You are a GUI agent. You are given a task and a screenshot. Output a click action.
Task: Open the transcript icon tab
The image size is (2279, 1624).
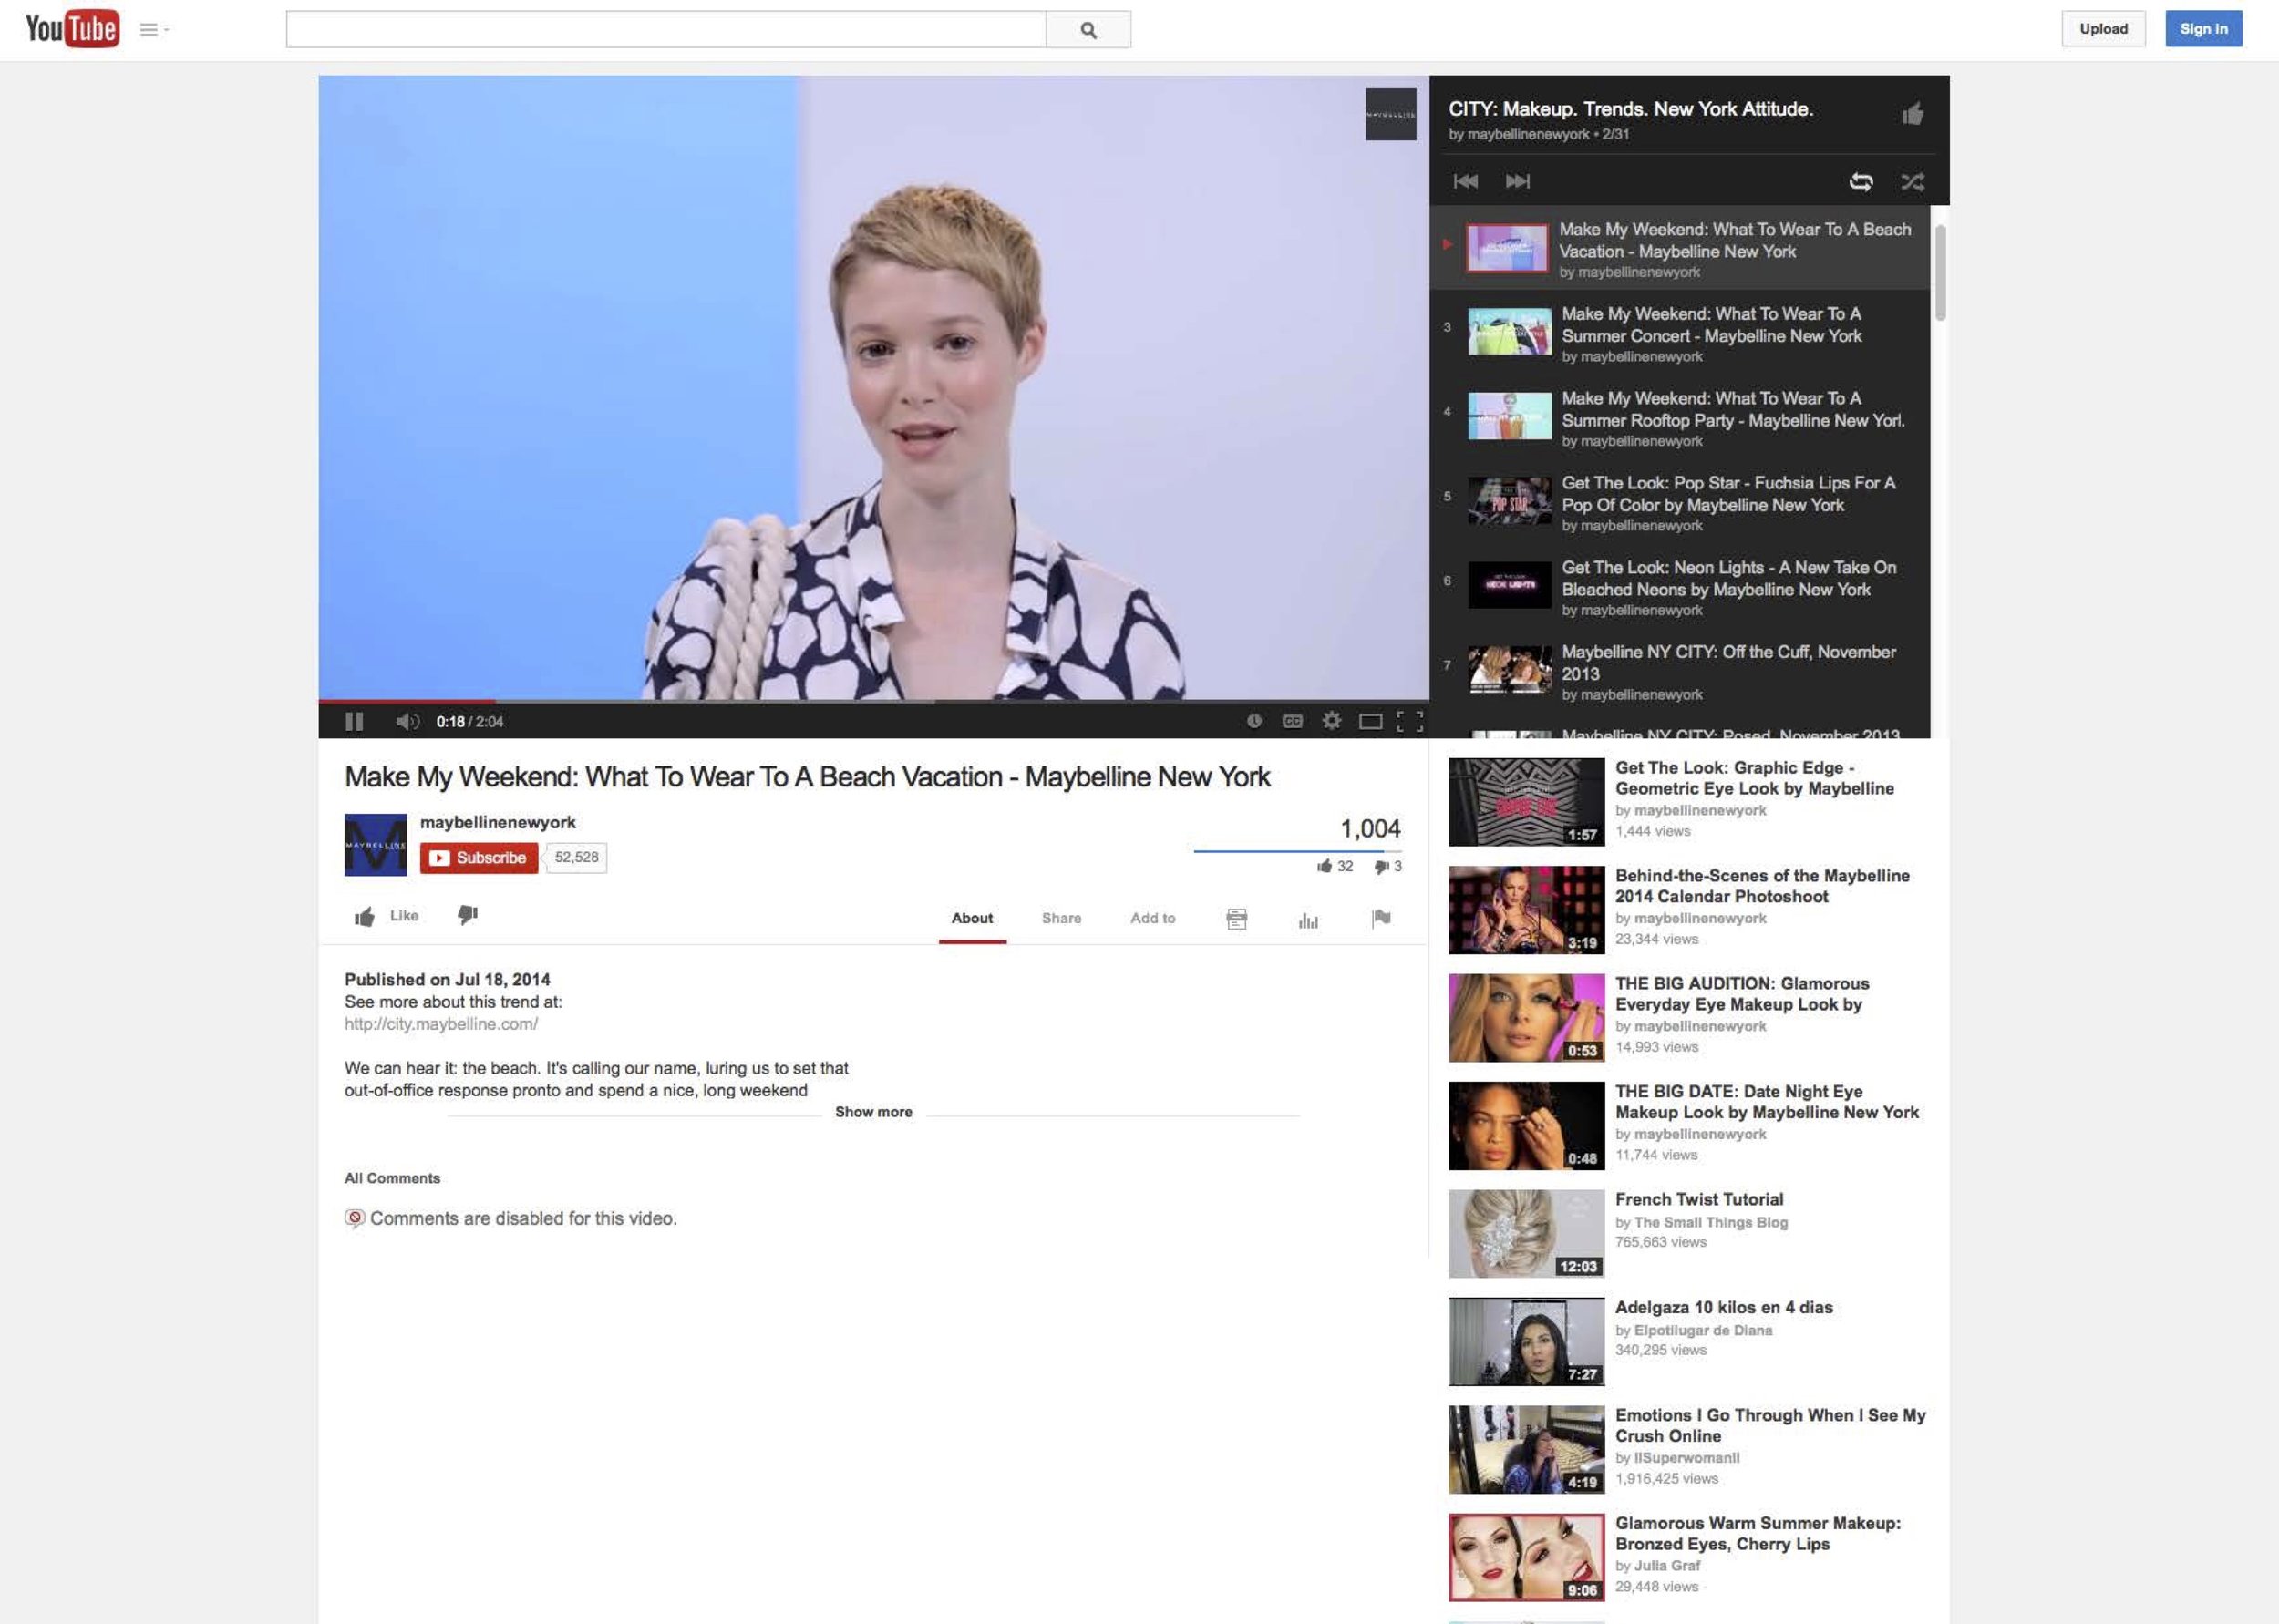[x=1236, y=919]
